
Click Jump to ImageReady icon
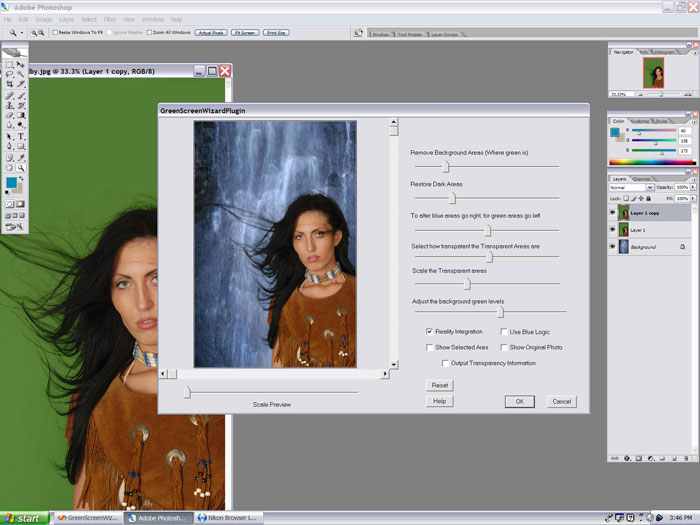tap(15, 227)
